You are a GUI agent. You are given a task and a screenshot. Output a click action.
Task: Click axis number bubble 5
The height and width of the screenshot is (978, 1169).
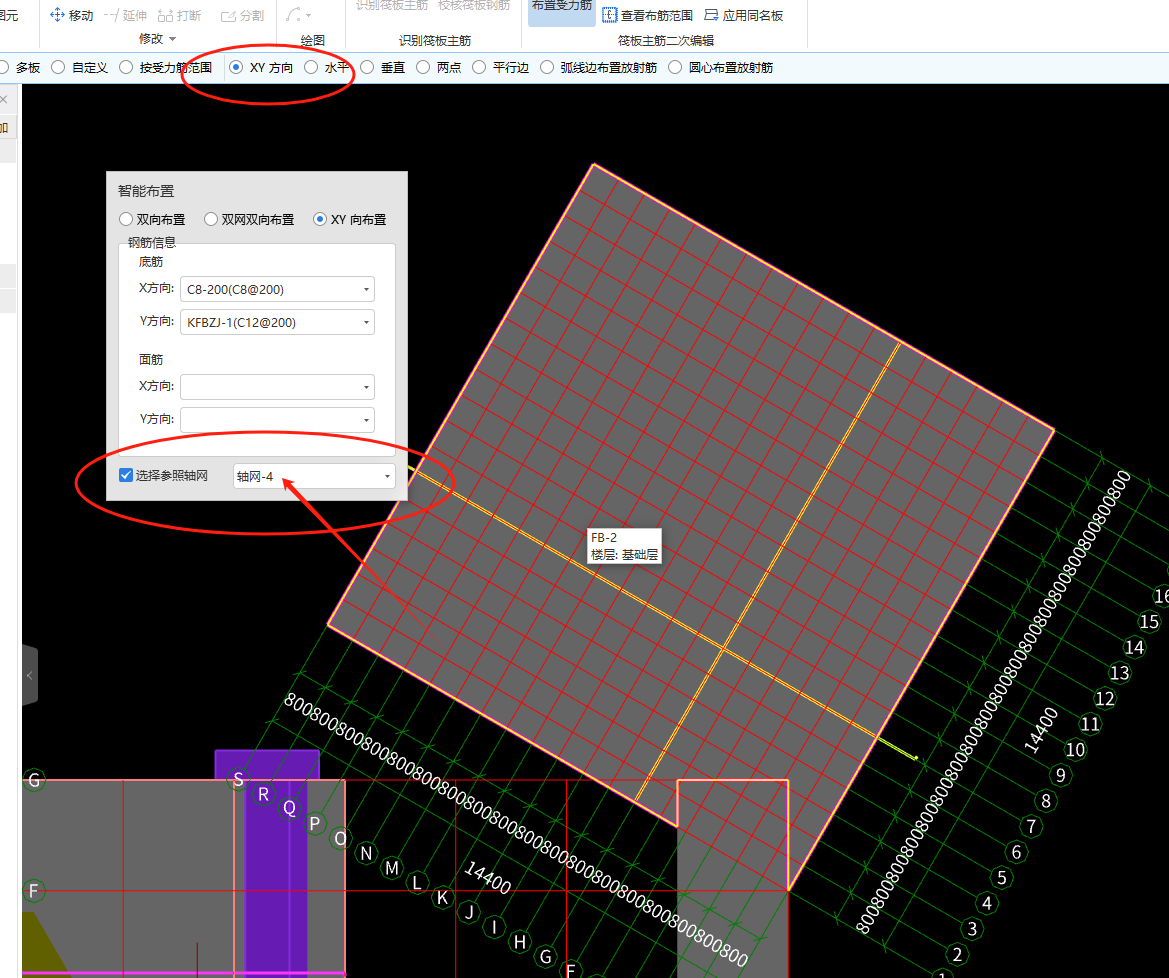tap(1001, 877)
